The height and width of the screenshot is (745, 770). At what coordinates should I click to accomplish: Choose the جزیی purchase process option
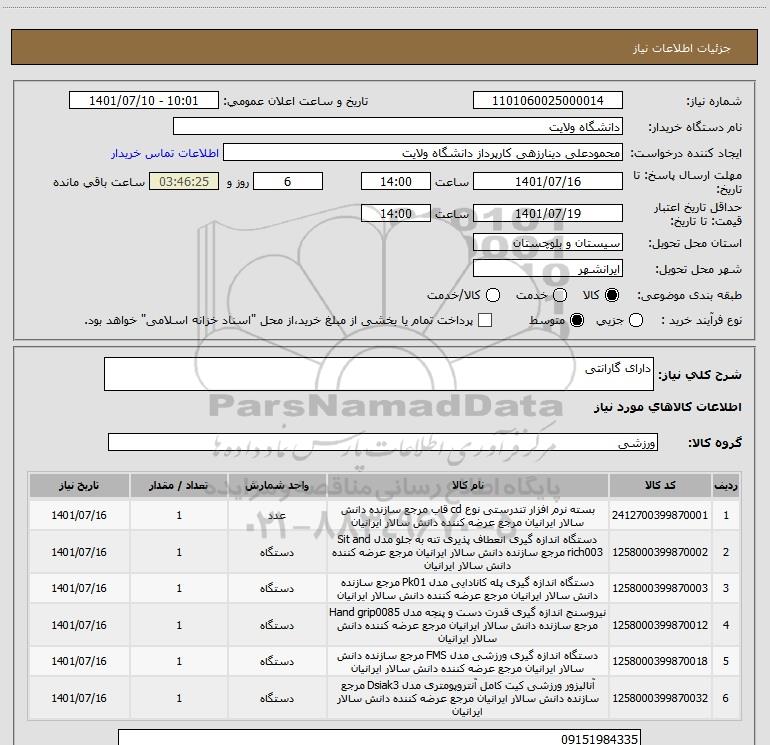(635, 320)
